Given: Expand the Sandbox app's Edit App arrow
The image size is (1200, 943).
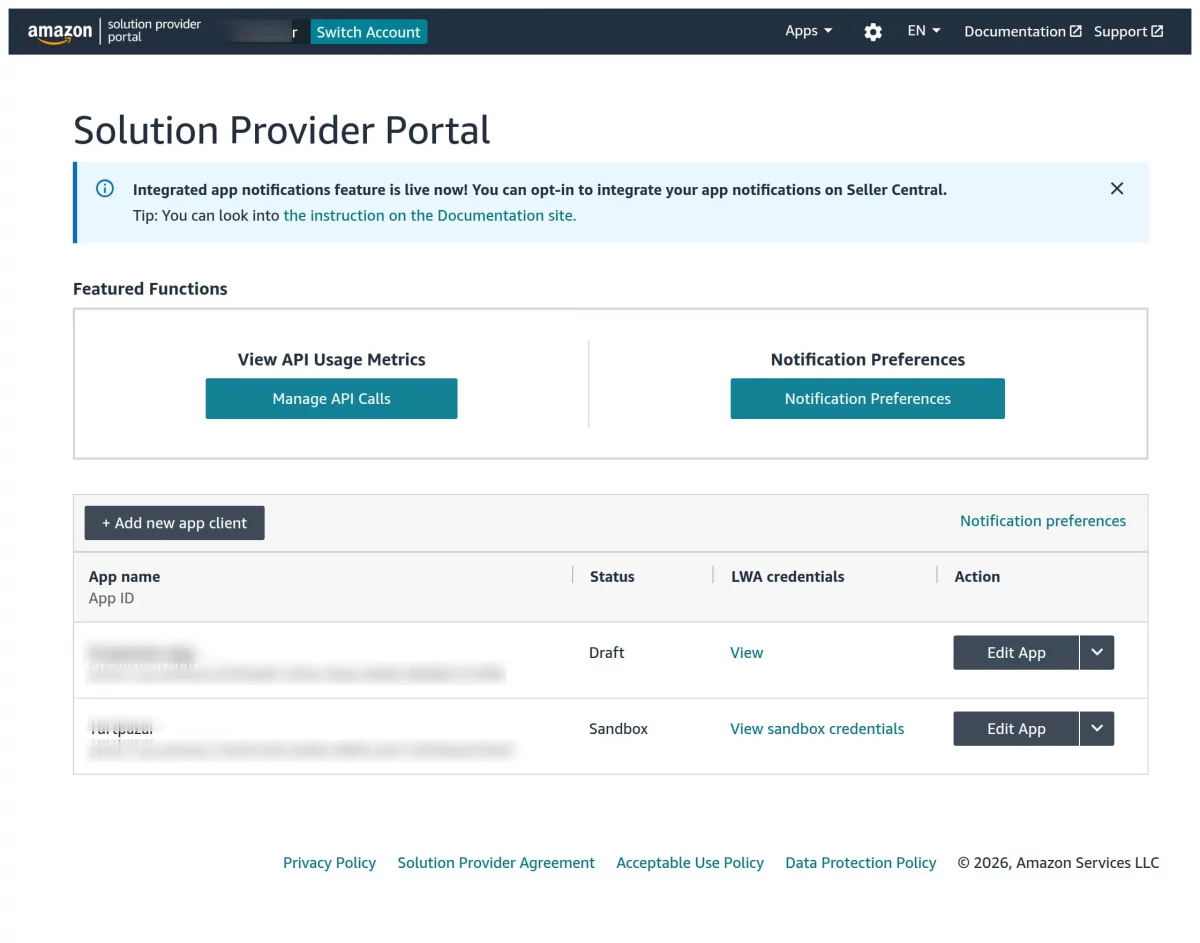Looking at the screenshot, I should tap(1097, 728).
